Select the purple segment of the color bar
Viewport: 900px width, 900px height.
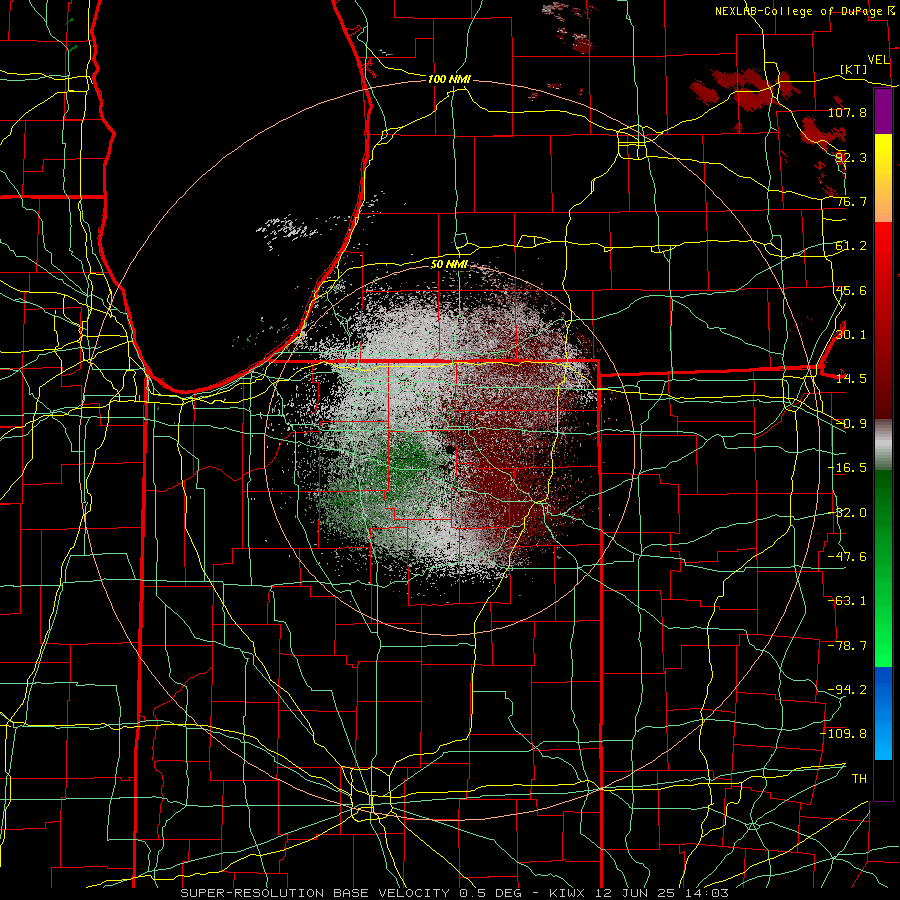pyautogui.click(x=883, y=112)
